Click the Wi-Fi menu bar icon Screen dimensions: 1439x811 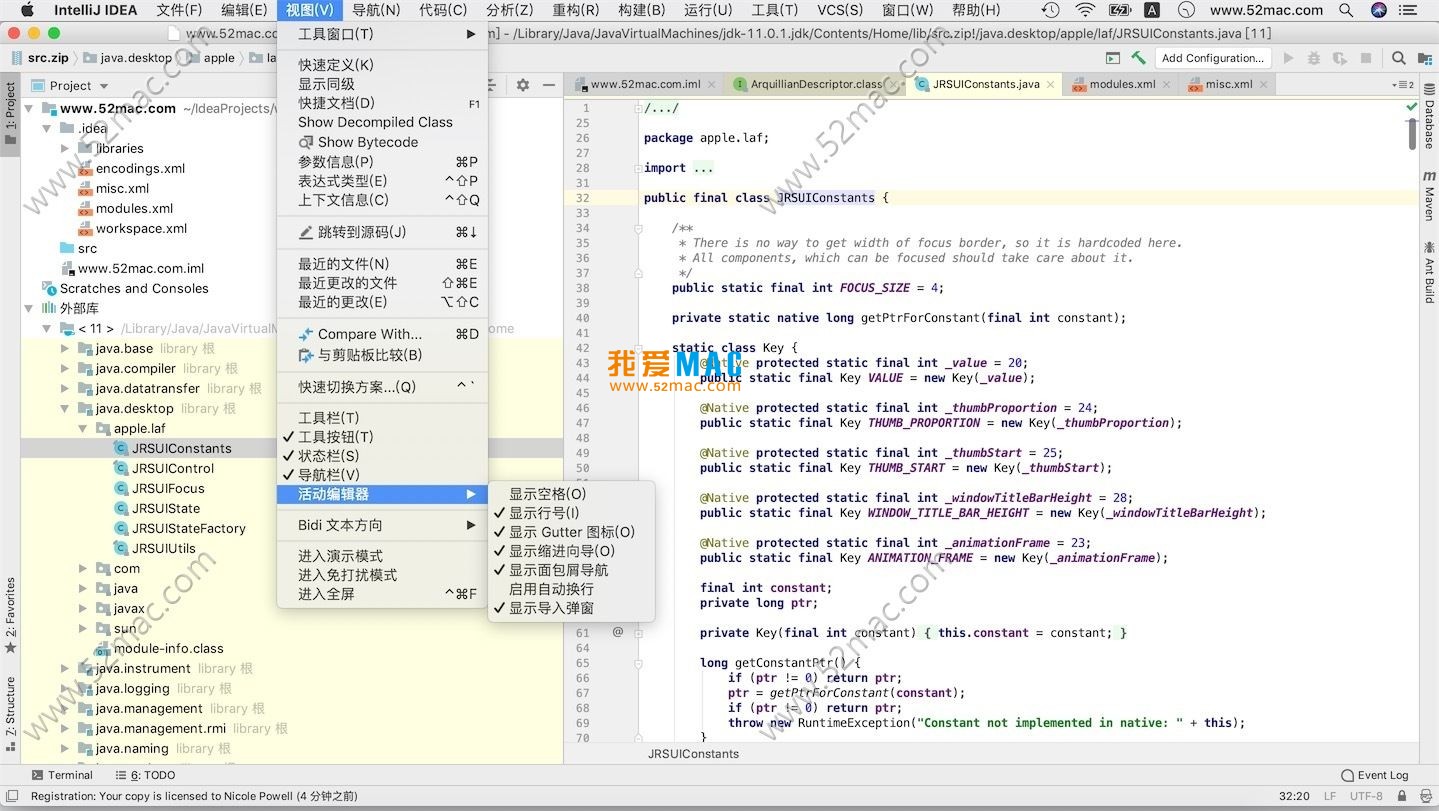click(1085, 10)
